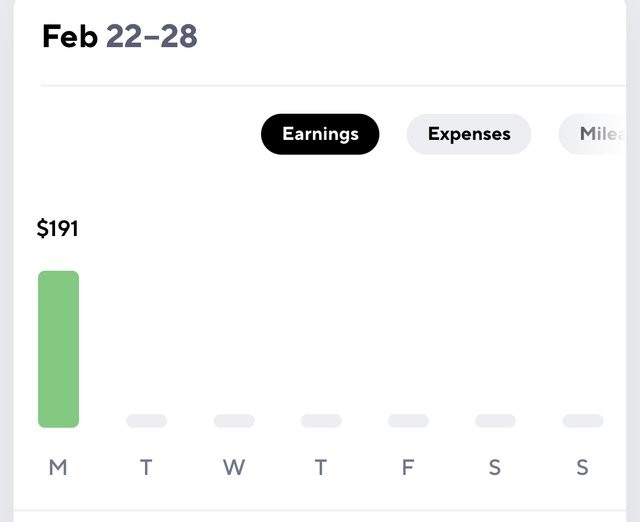Select Saturday's empty gray bar
The width and height of the screenshot is (640, 522).
496,421
